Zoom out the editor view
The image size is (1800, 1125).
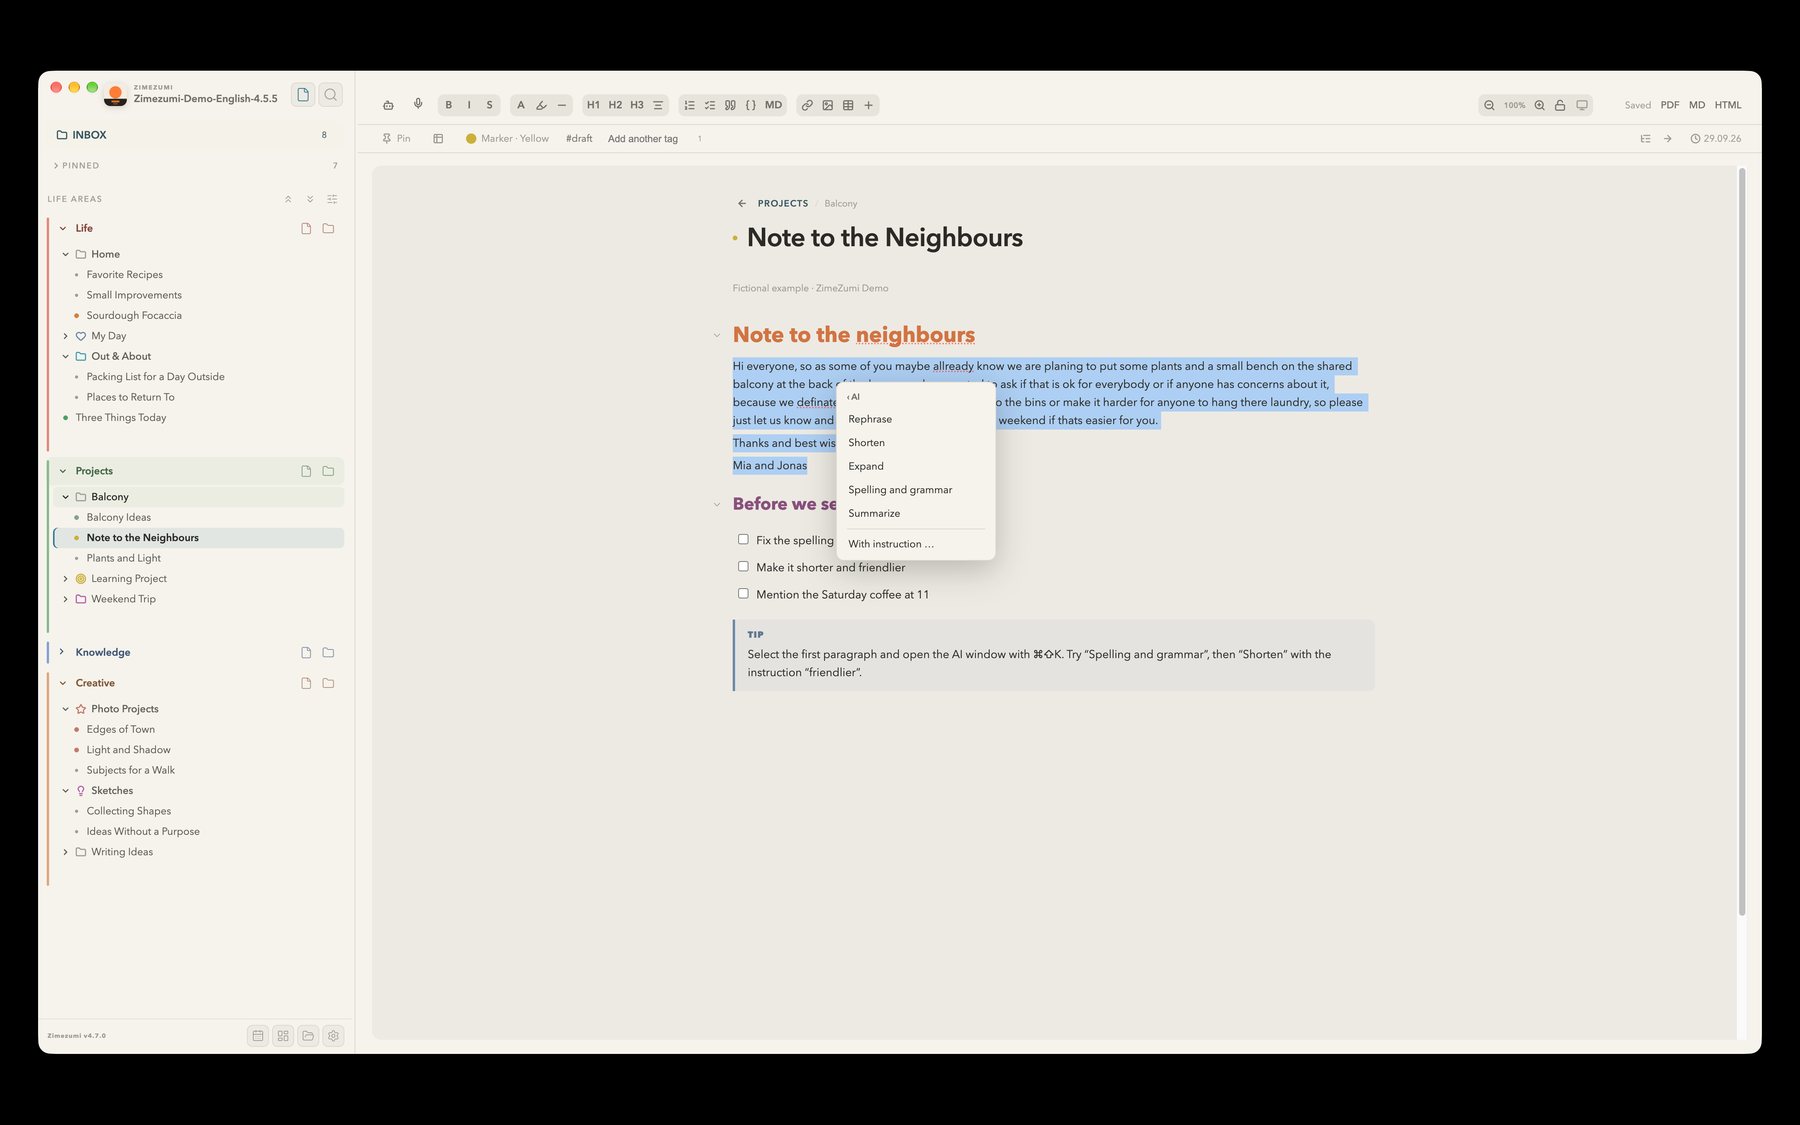(1489, 105)
